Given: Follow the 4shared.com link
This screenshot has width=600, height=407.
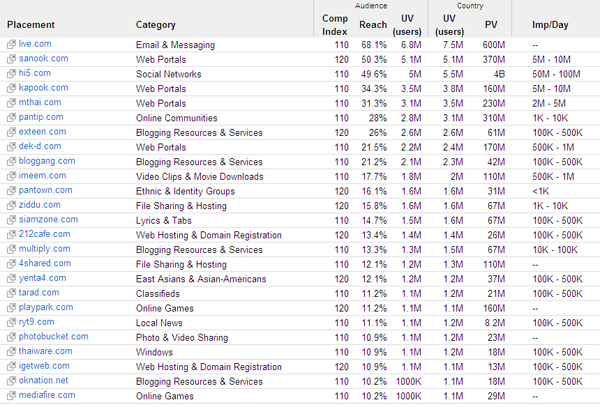Looking at the screenshot, I should pos(45,263).
